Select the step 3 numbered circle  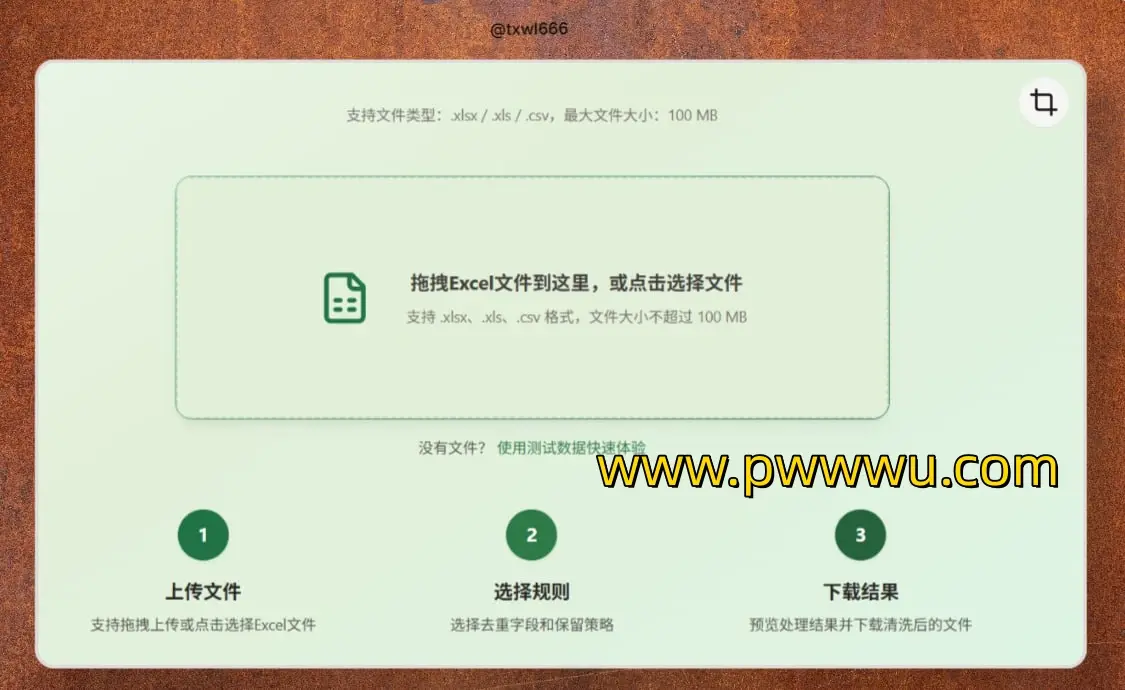(860, 535)
